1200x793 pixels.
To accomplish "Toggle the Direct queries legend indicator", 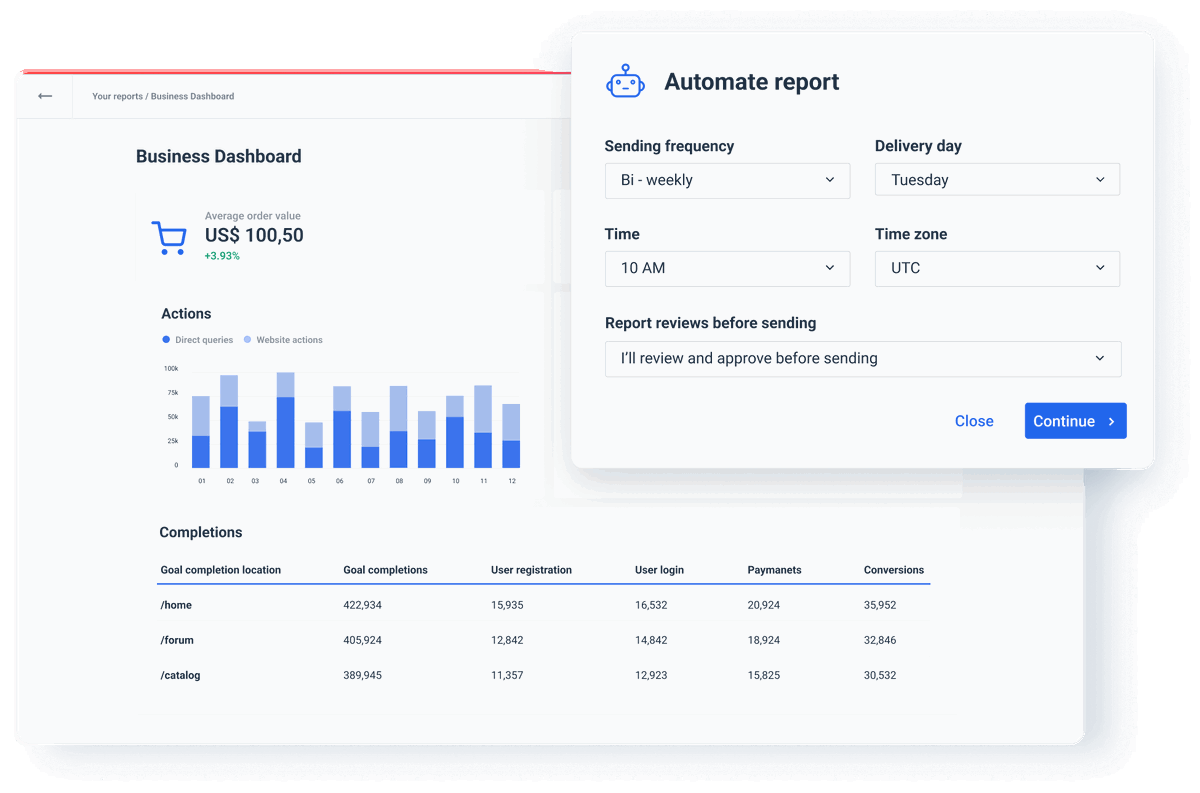I will [165, 340].
